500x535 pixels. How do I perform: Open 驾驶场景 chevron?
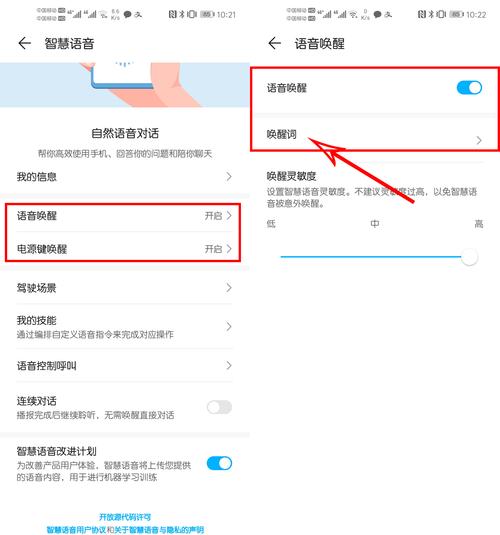229,288
